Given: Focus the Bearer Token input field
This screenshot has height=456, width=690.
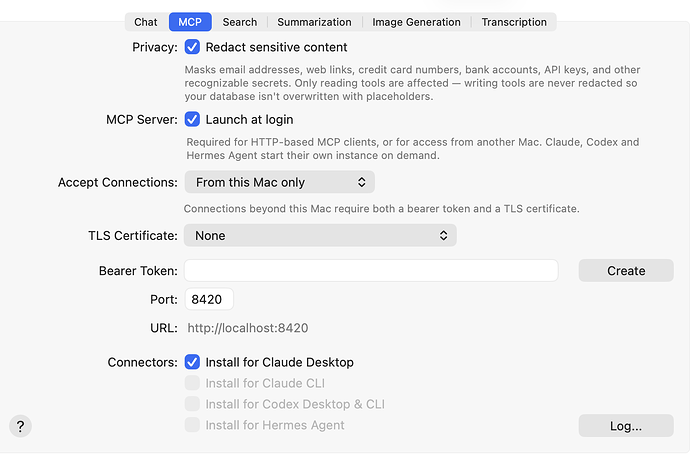Looking at the screenshot, I should (x=371, y=271).
